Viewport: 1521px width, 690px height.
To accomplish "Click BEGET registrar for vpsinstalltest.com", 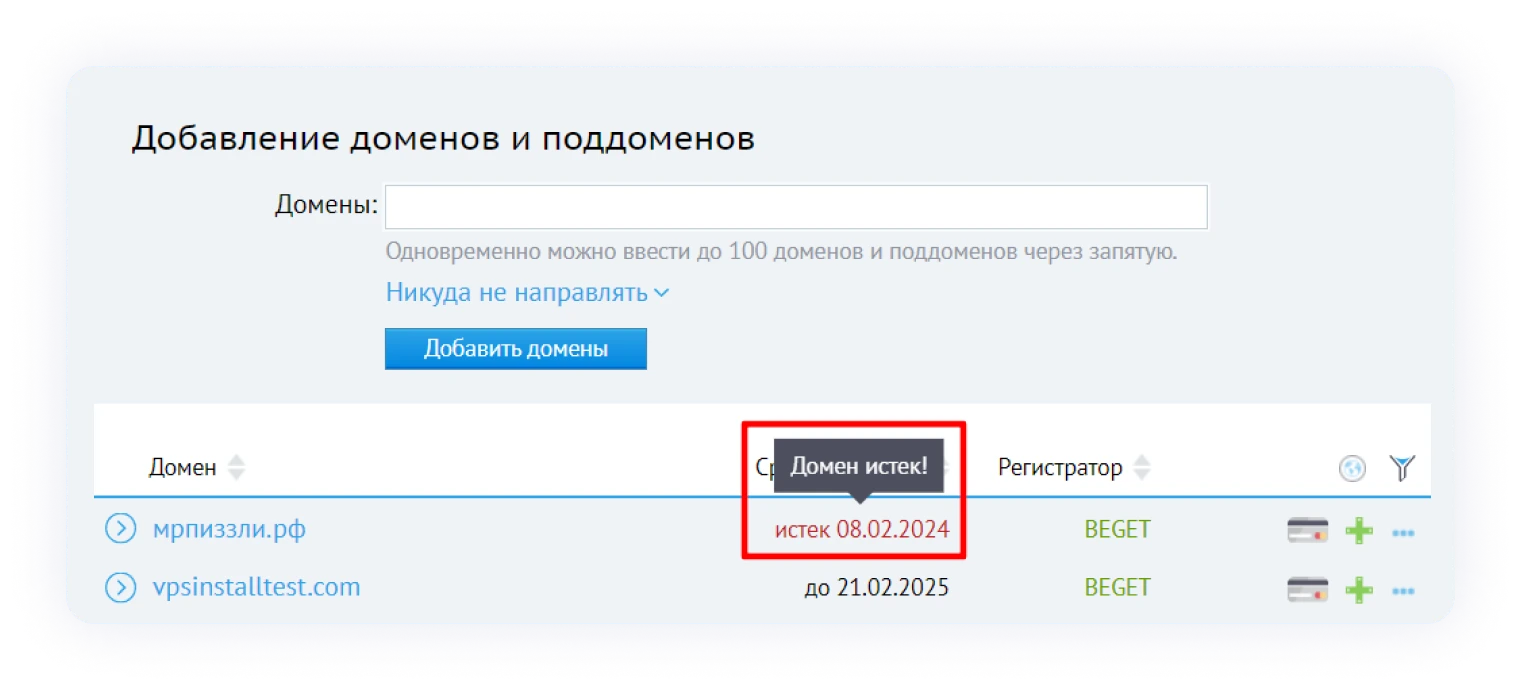I will click(x=1117, y=587).
